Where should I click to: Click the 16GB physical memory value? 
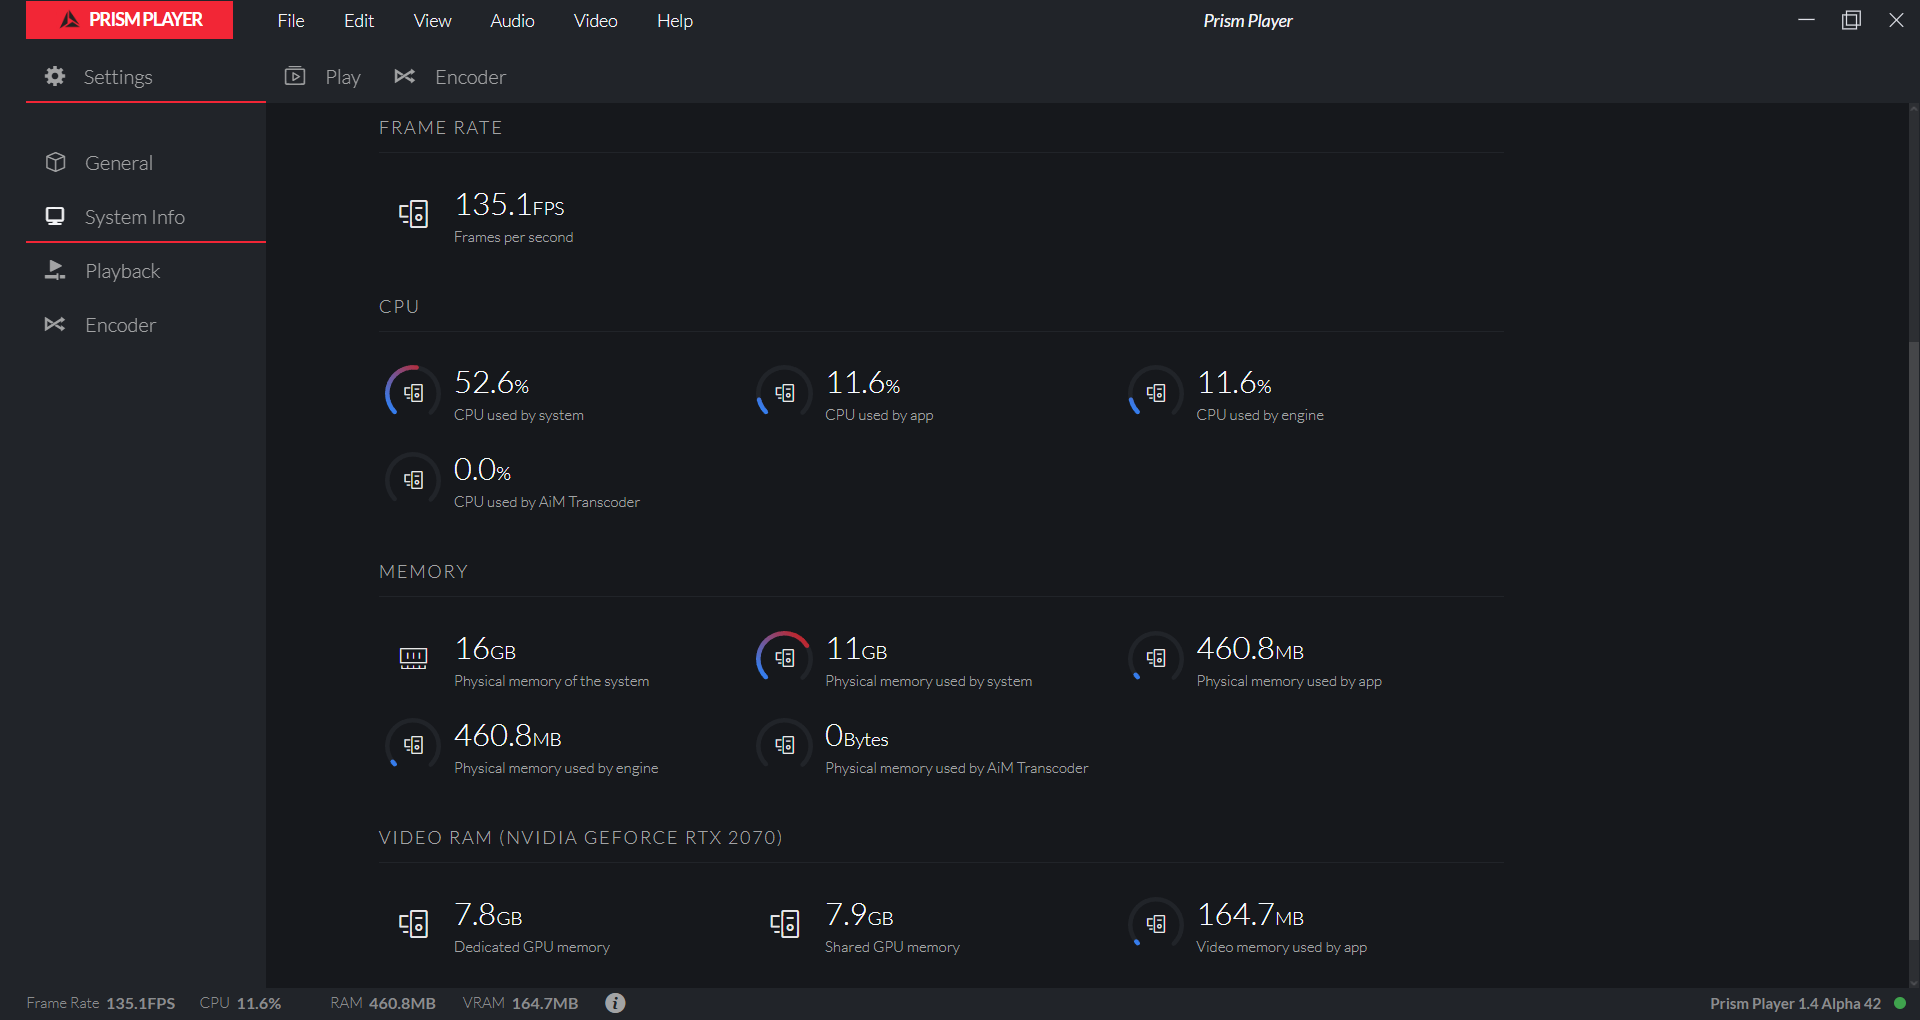[x=485, y=649]
